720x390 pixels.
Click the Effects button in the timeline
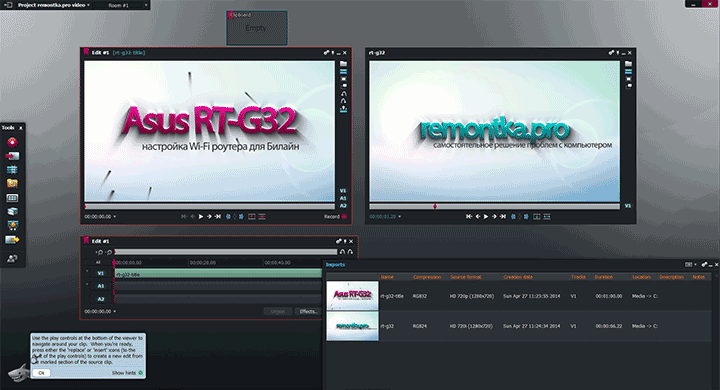(308, 311)
